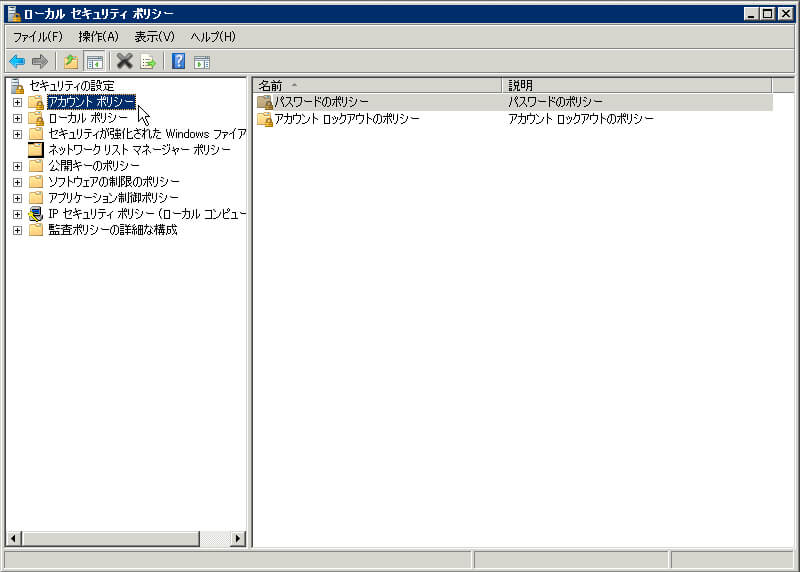
Task: Click the ネットワーク リスト マネージャー ポリシー icon
Action: (36, 150)
